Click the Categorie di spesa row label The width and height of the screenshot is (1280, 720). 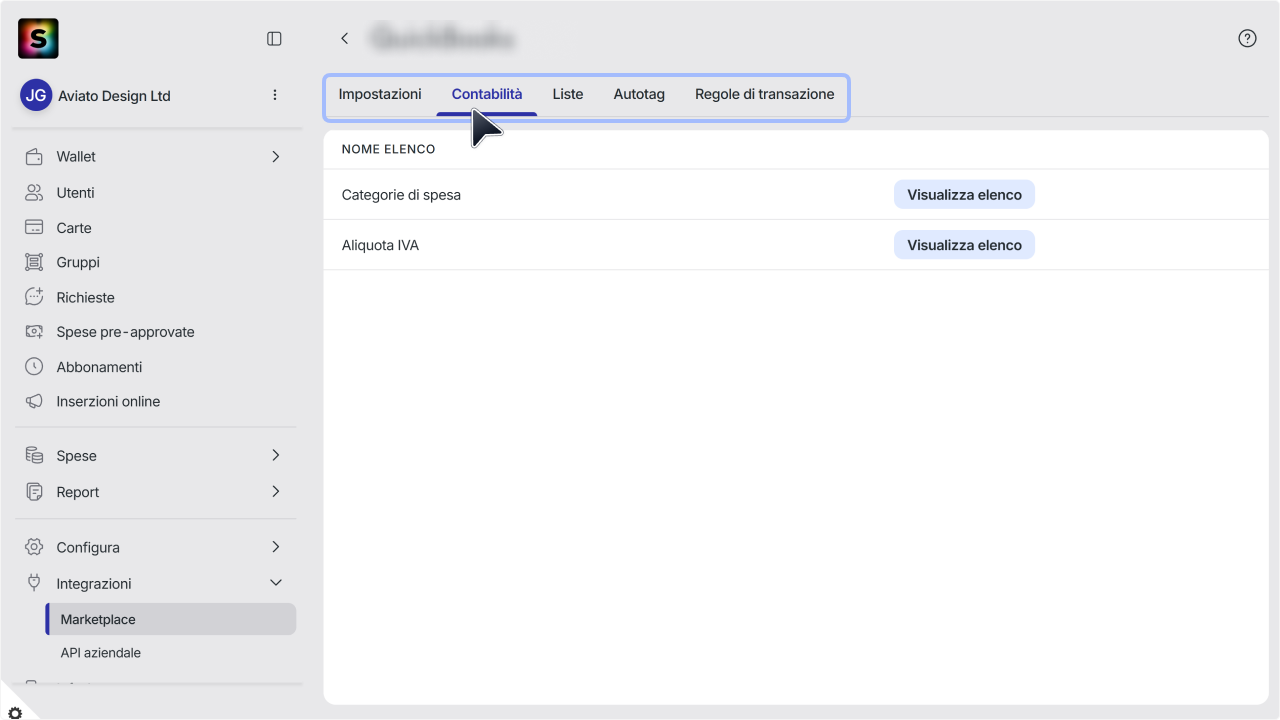401,195
